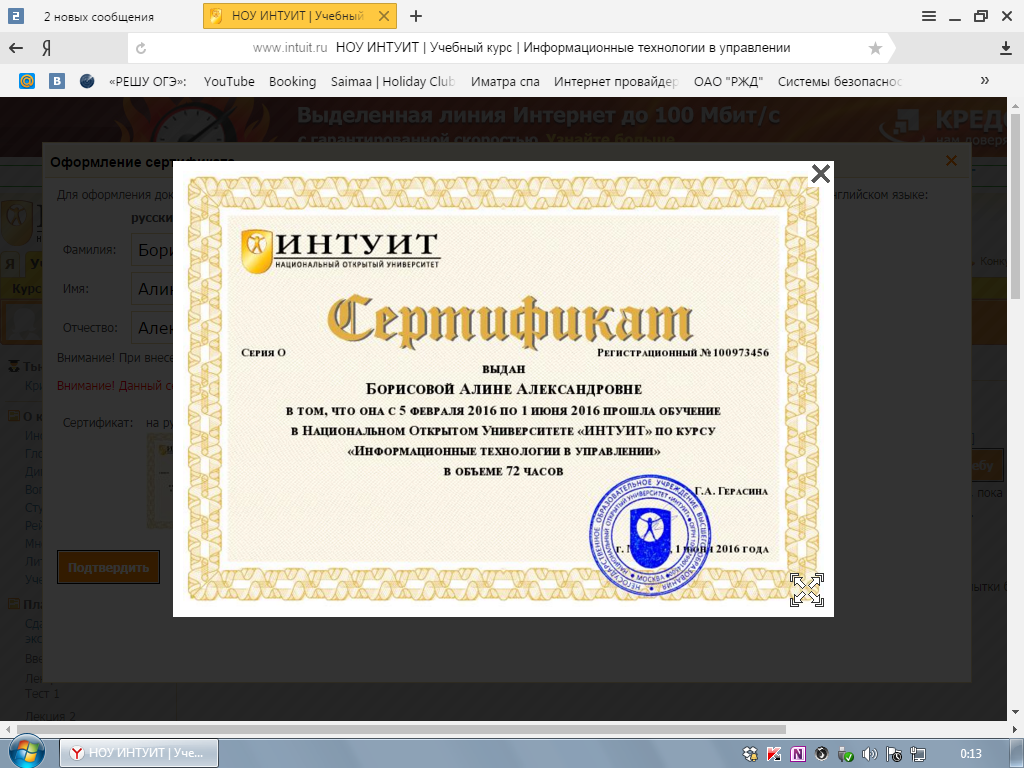Image resolution: width=1024 pixels, height=768 pixels.
Task: Open the dark globe bookmark icon
Action: [87, 82]
